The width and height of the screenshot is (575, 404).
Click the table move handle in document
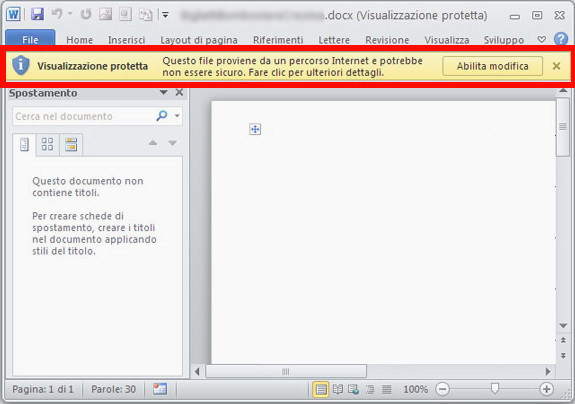click(255, 129)
